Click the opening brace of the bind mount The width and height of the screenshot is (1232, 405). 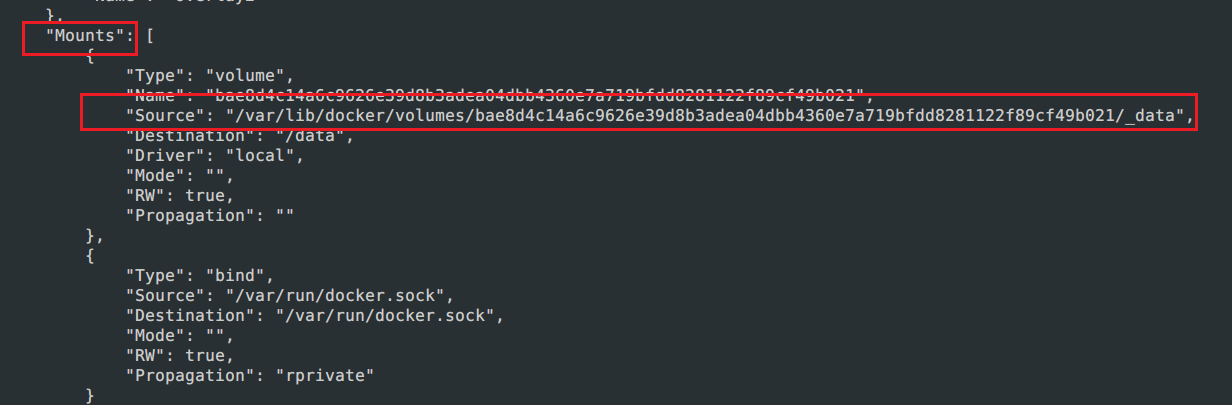coord(90,254)
